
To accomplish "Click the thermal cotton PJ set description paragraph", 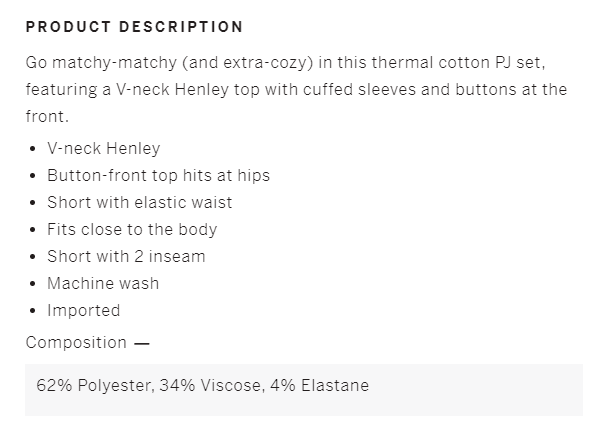I will point(297,89).
